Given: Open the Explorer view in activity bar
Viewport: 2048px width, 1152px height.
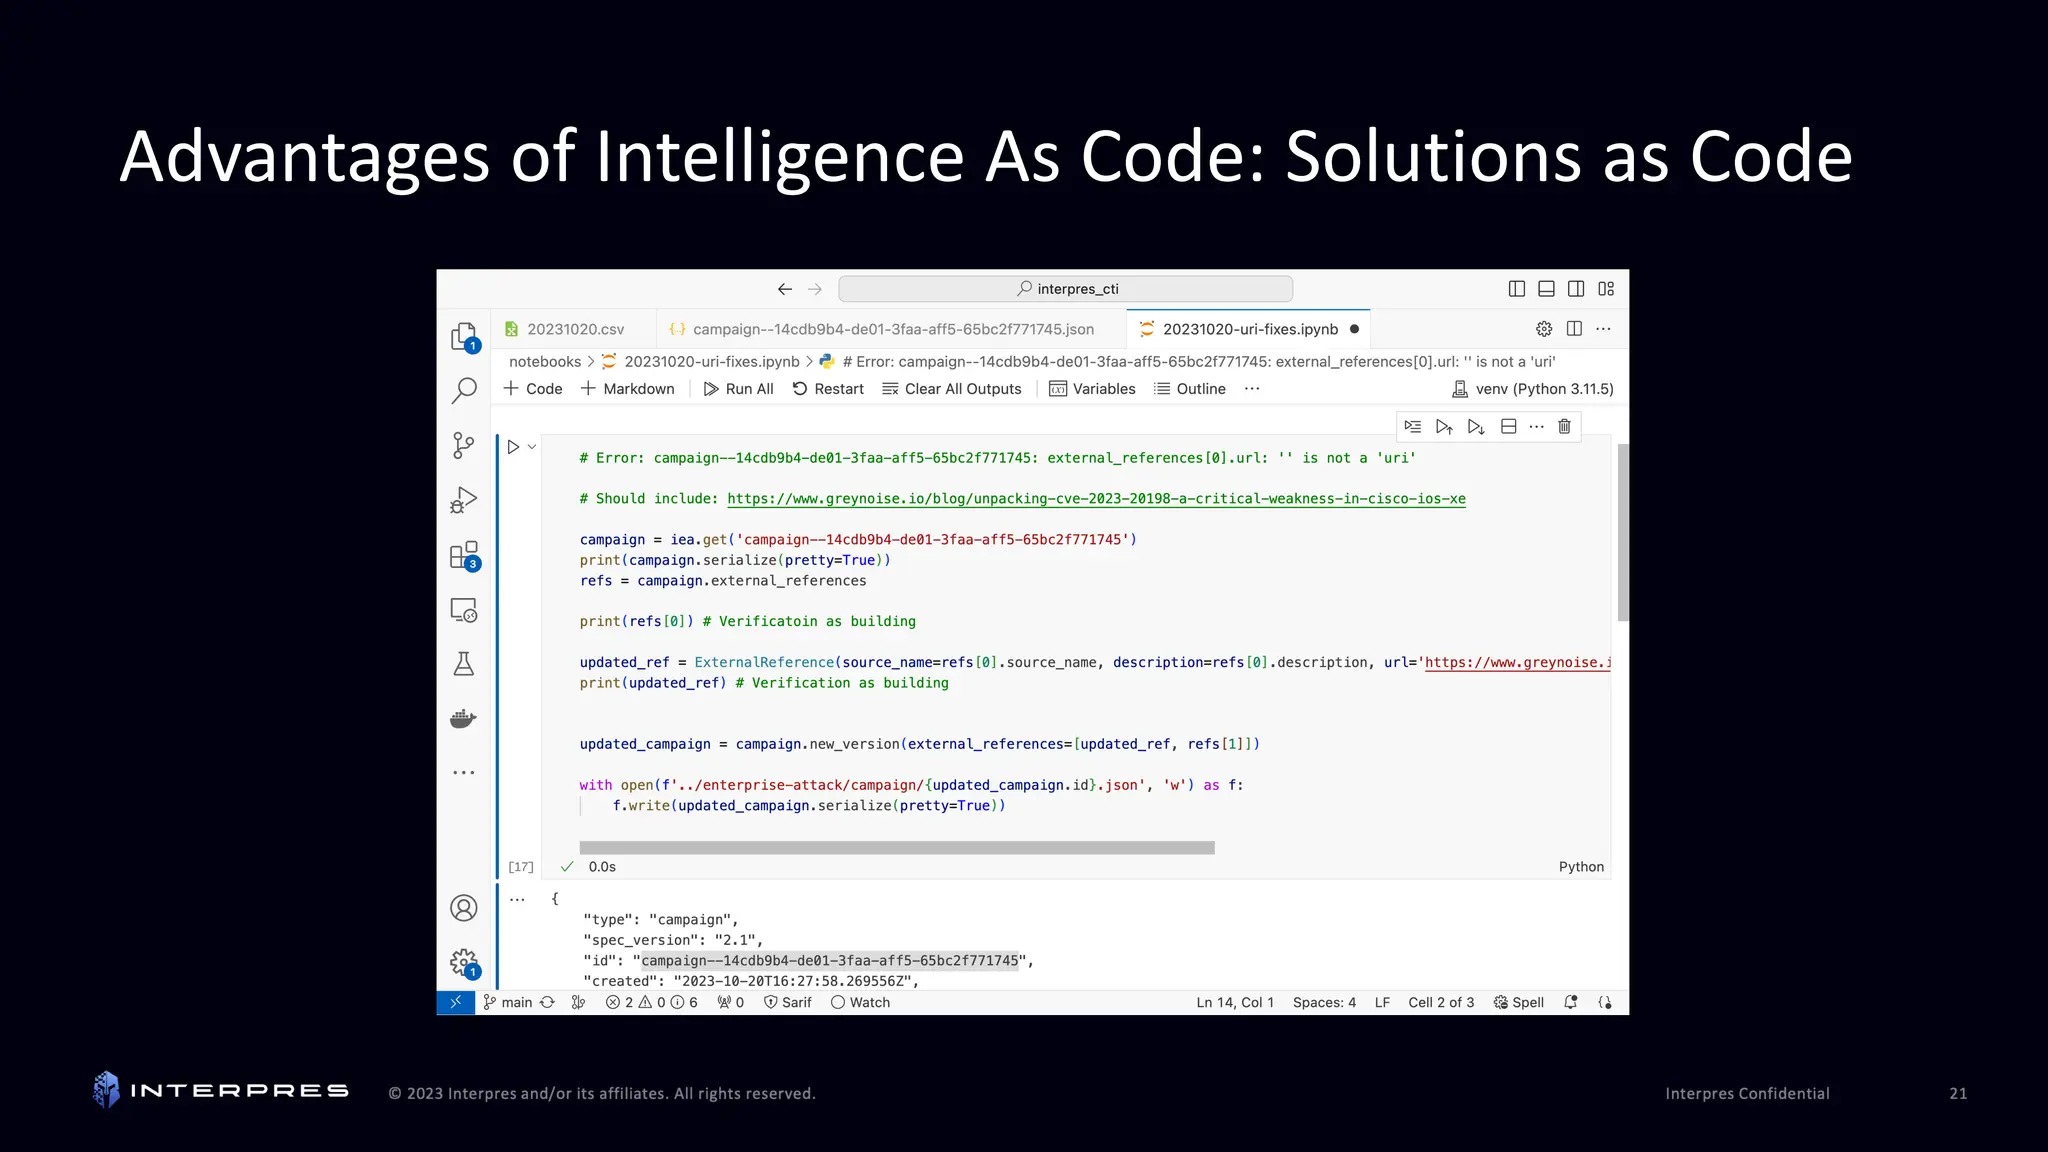Looking at the screenshot, I should pos(464,337).
